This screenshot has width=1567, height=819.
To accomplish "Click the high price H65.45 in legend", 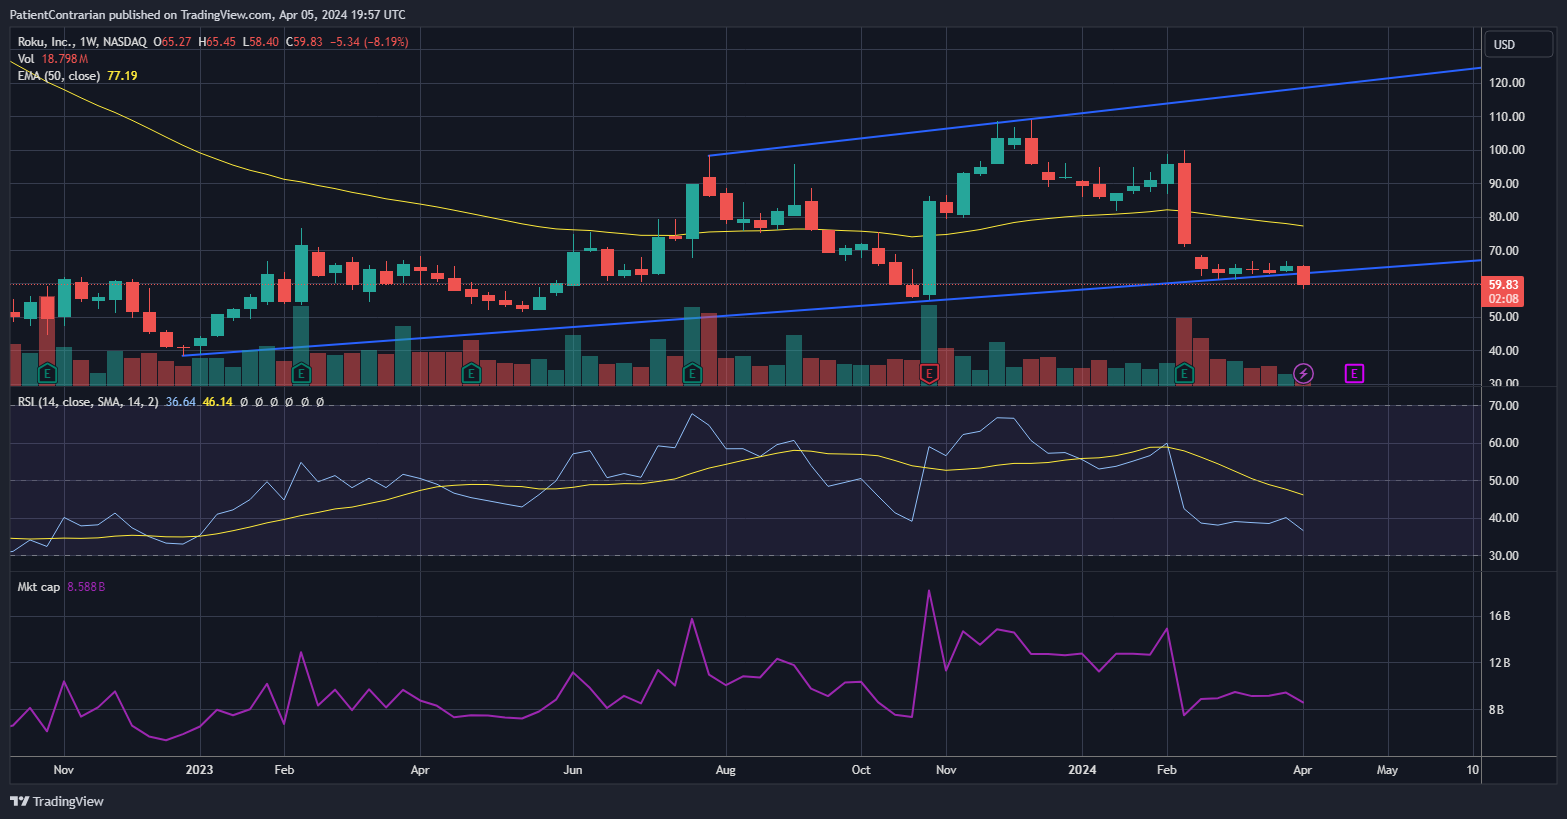I will pos(218,42).
